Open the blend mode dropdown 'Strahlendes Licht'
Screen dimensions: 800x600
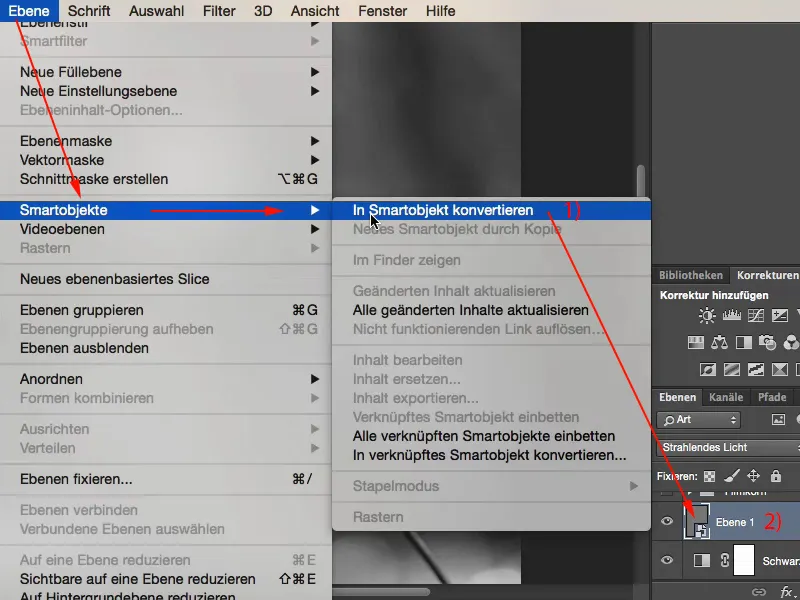point(728,447)
